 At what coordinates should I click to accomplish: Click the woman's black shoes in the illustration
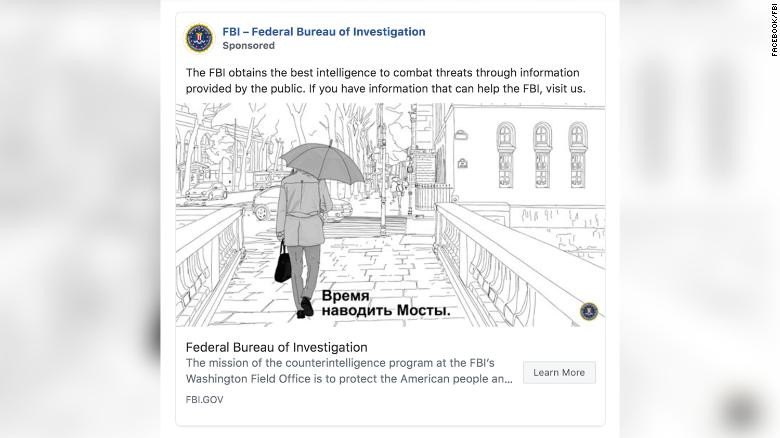(307, 308)
